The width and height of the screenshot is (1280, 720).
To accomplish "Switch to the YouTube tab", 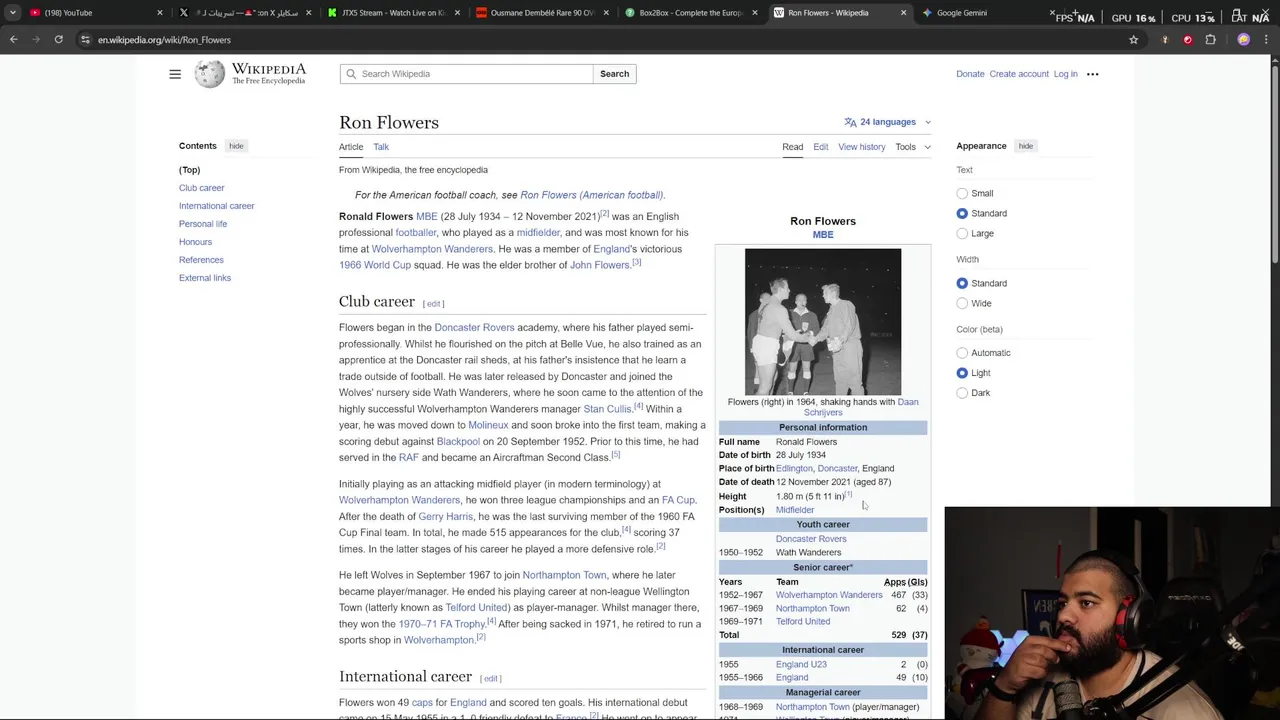I will coord(95,13).
